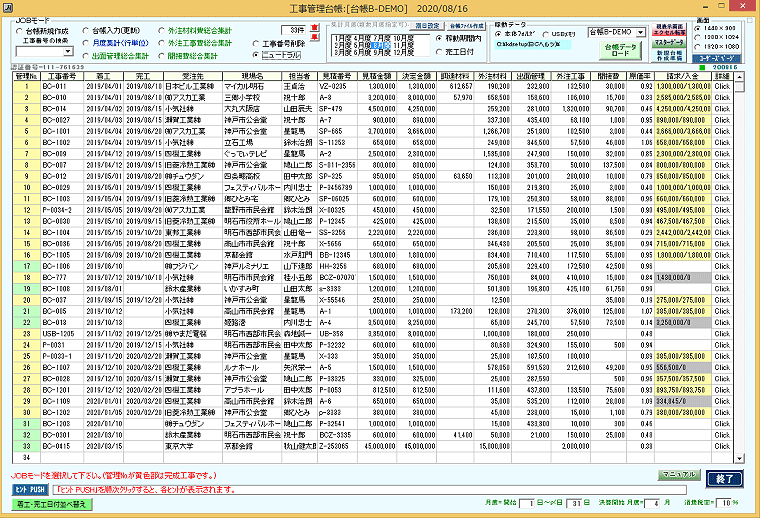The width and height of the screenshot is (760, 518).
Task: Select 台帳新規作成 radio option
Action: 17,31
